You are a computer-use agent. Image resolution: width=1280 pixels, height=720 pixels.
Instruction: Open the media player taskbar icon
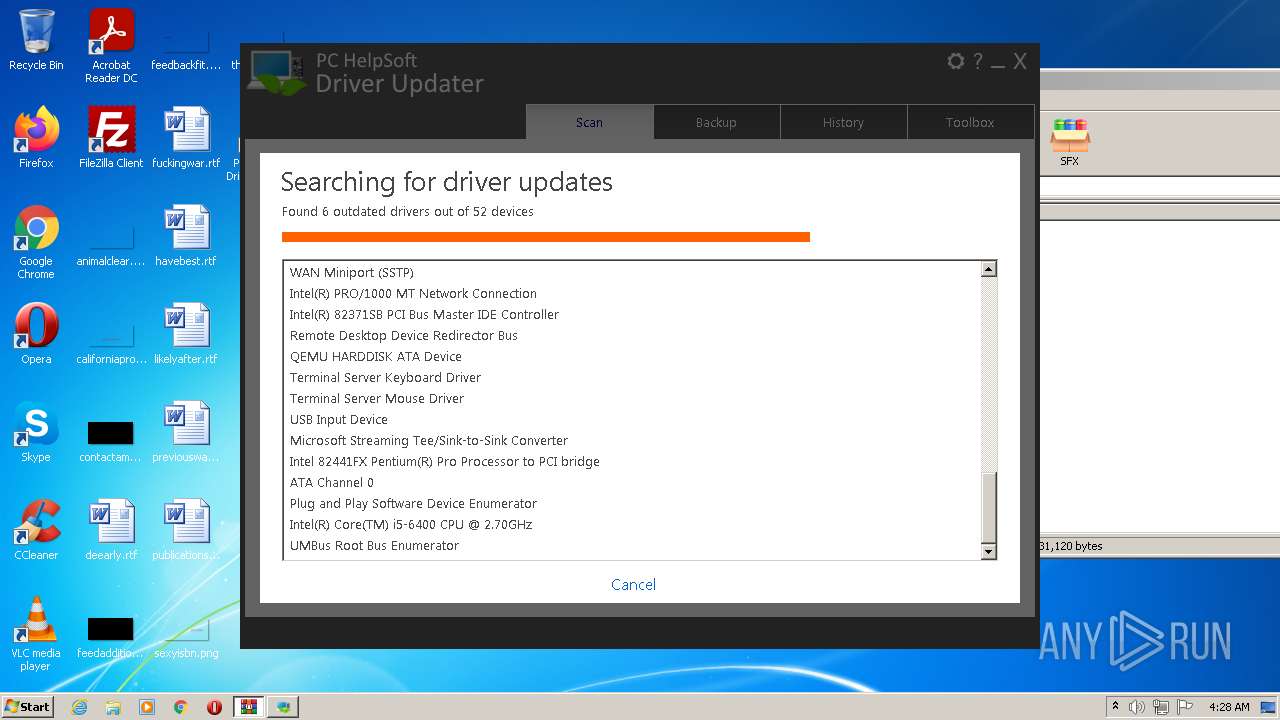147,707
